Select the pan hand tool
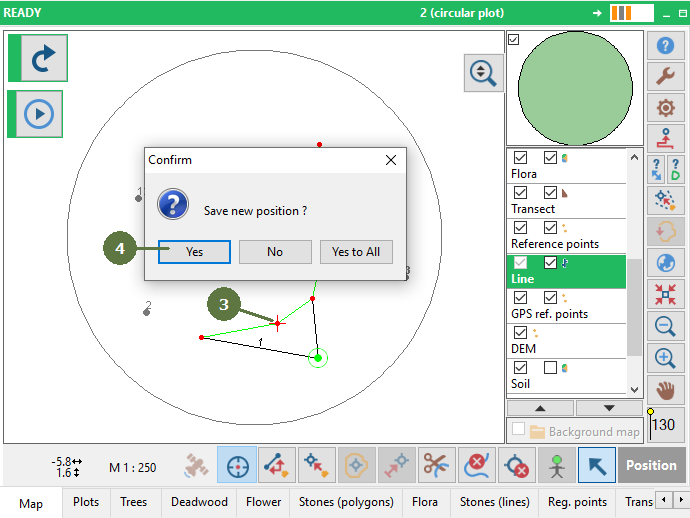The width and height of the screenshot is (690, 518). pyautogui.click(x=665, y=390)
